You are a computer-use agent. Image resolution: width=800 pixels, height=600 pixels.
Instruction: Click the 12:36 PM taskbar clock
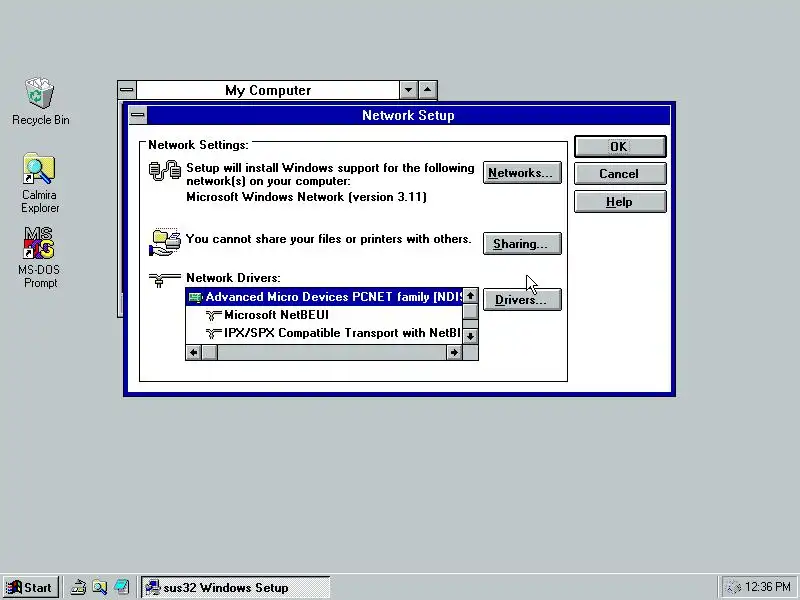(x=767, y=587)
